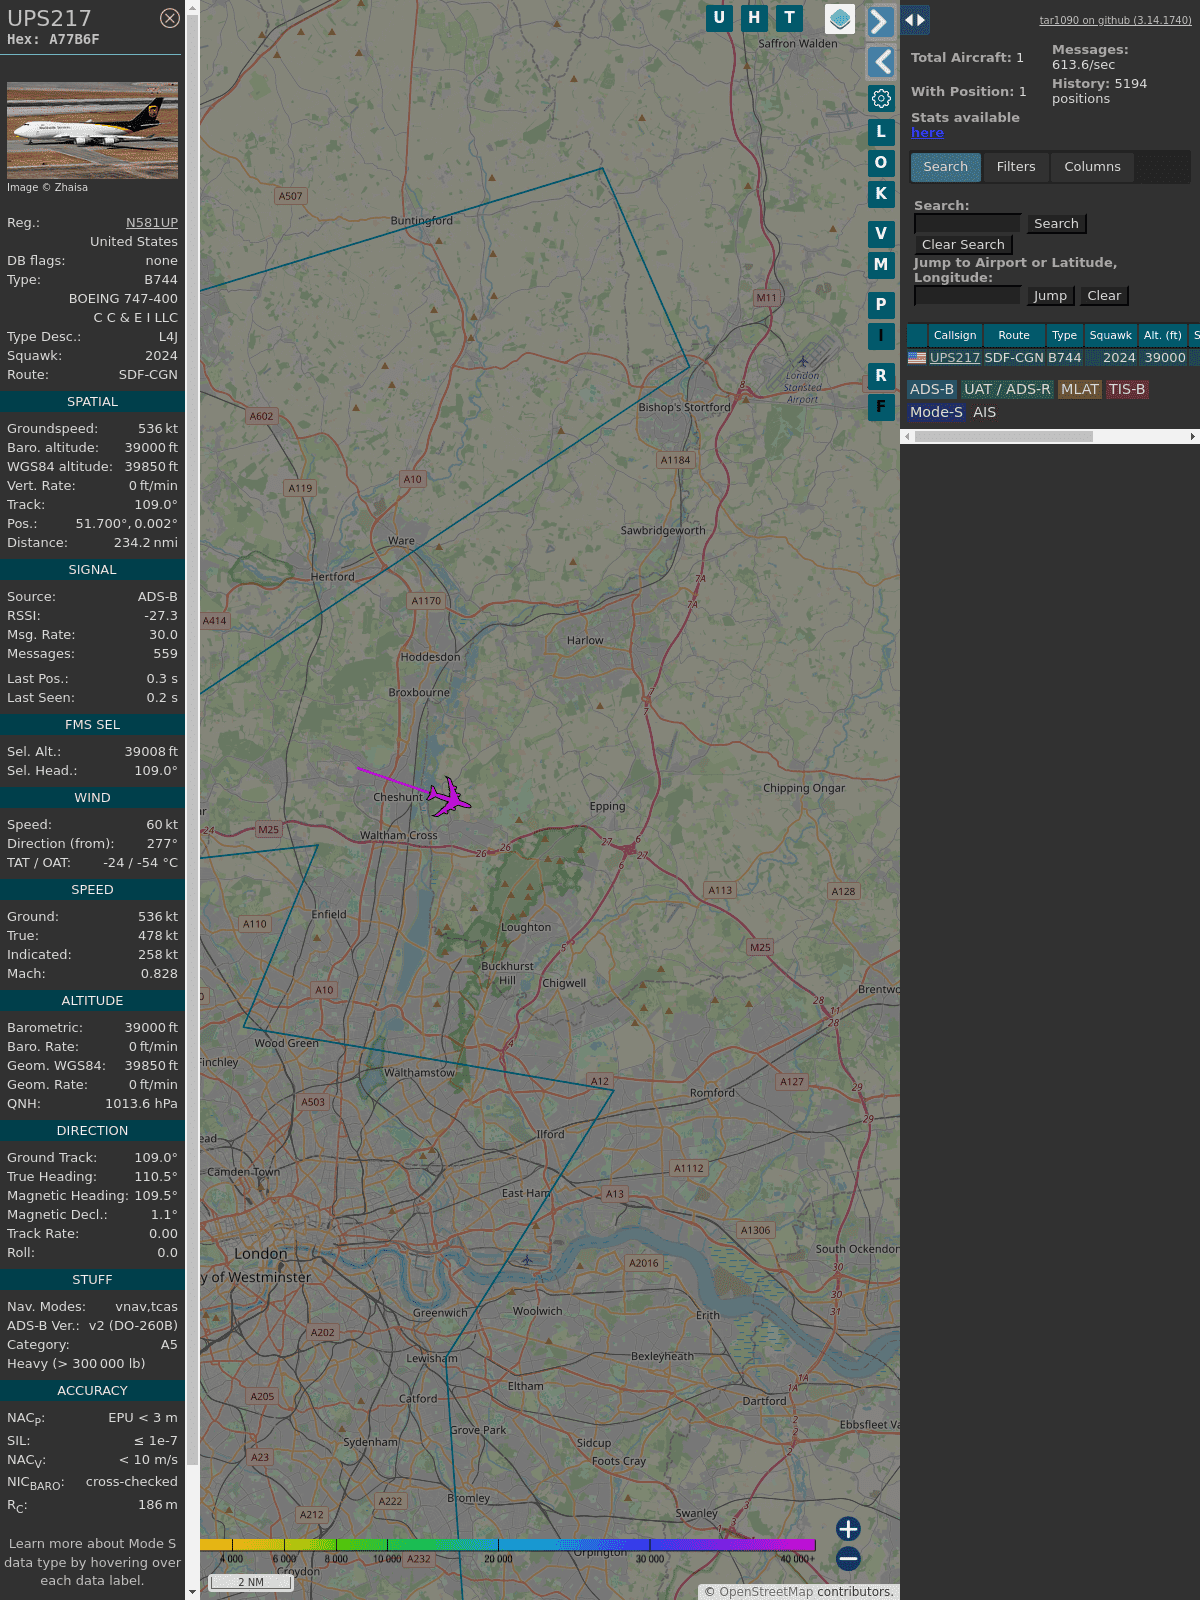Toggle the R map button
This screenshot has width=1200, height=1600.
pyautogui.click(x=881, y=376)
